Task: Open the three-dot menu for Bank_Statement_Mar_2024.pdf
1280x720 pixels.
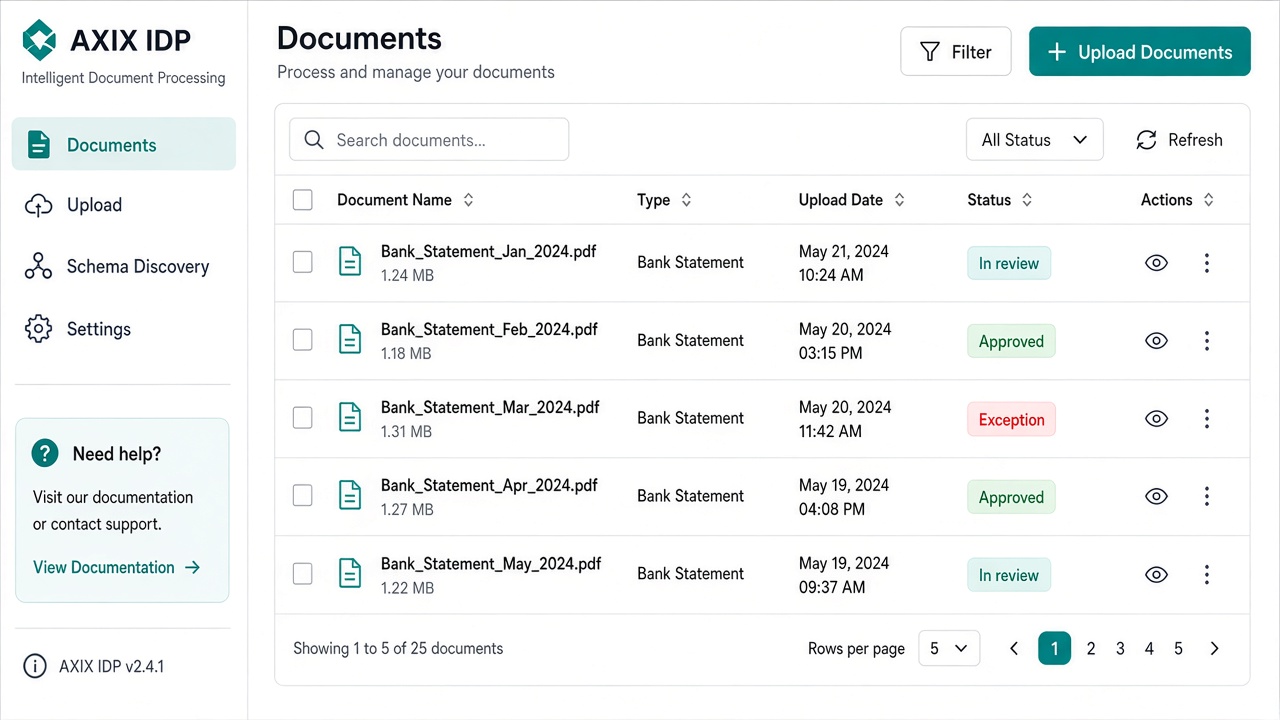Action: pyautogui.click(x=1207, y=419)
